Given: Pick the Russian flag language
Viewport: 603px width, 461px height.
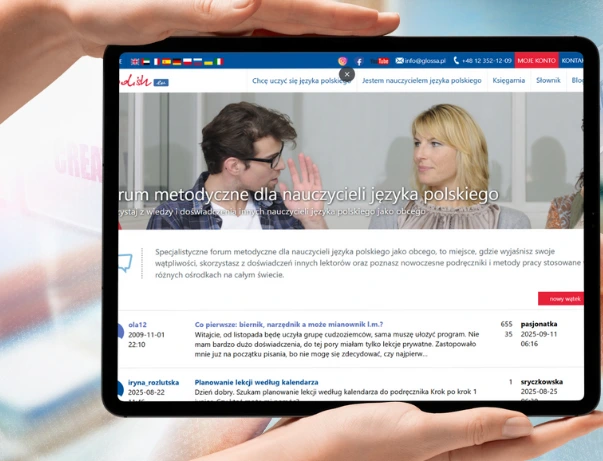Looking at the screenshot, I should (198, 62).
